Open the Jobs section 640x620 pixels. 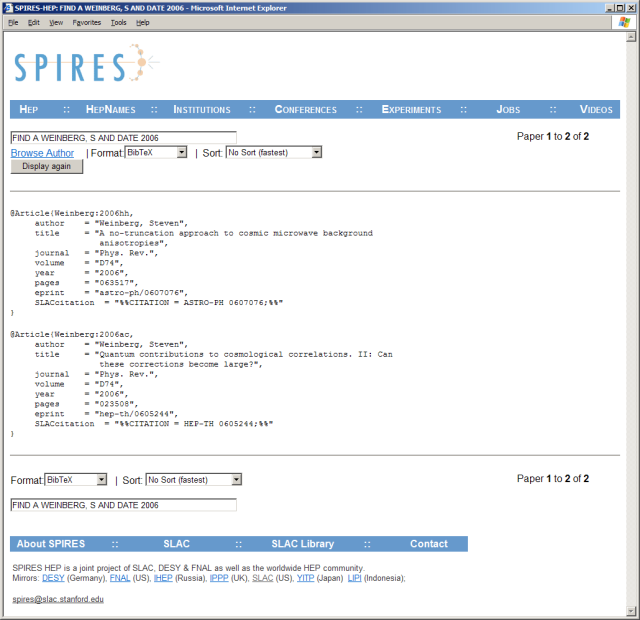508,109
